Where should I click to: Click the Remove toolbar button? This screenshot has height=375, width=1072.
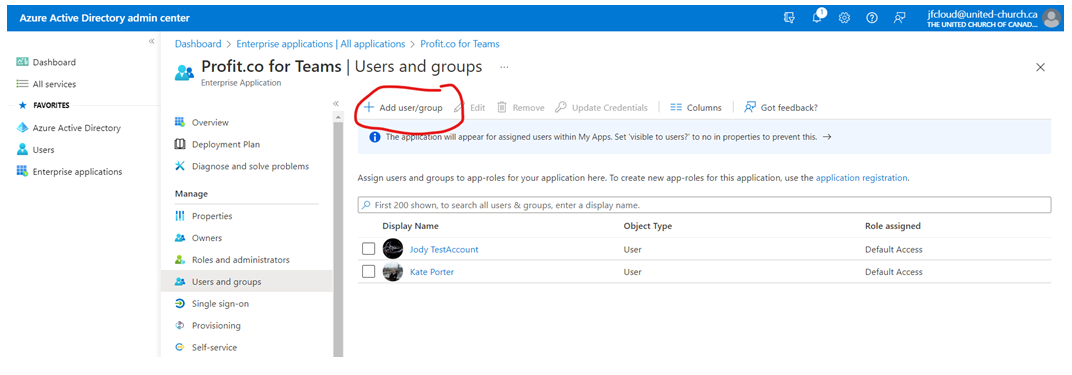[520, 107]
